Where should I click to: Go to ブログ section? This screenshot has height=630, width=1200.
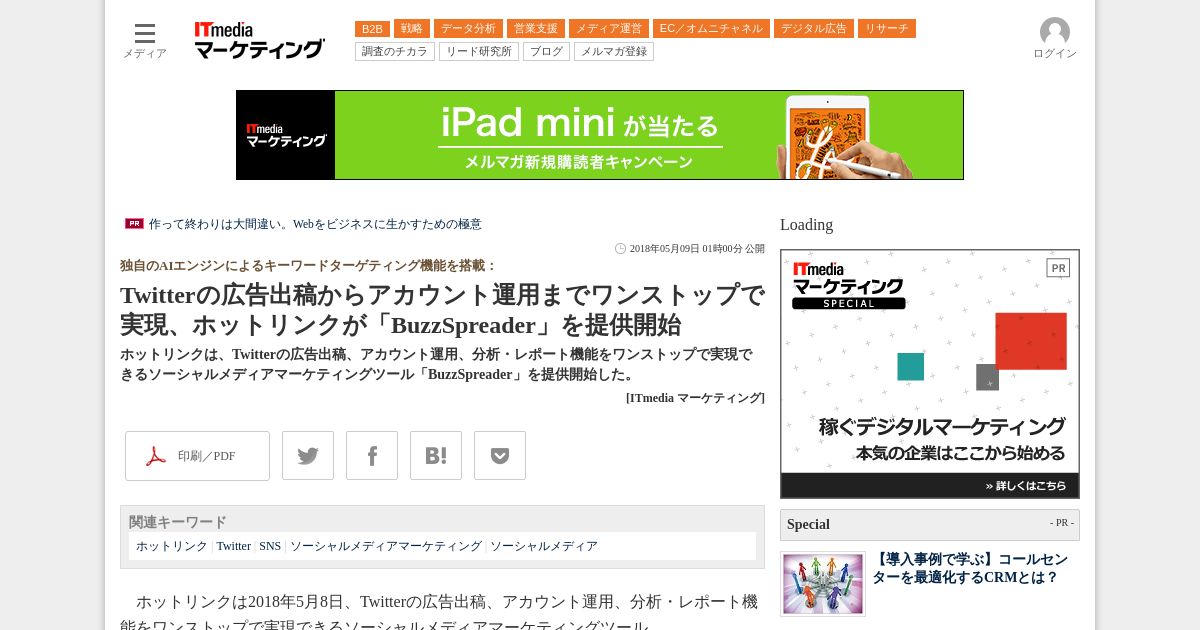point(546,52)
